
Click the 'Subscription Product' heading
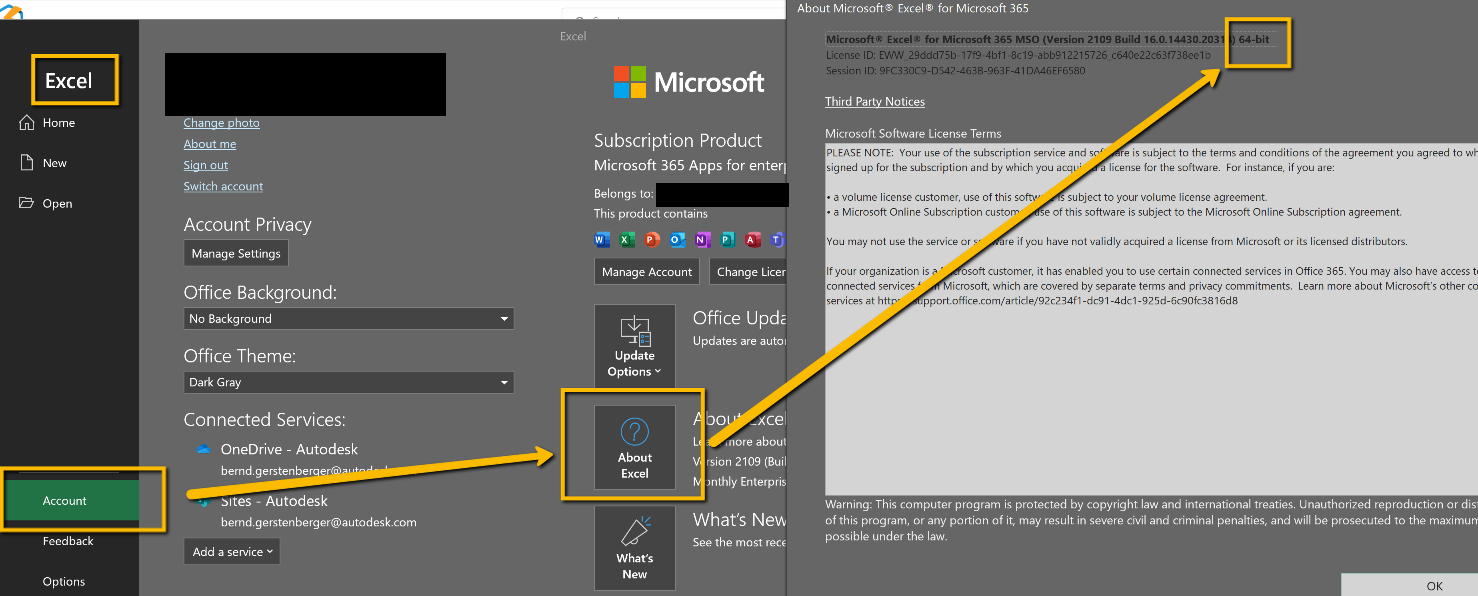click(678, 141)
